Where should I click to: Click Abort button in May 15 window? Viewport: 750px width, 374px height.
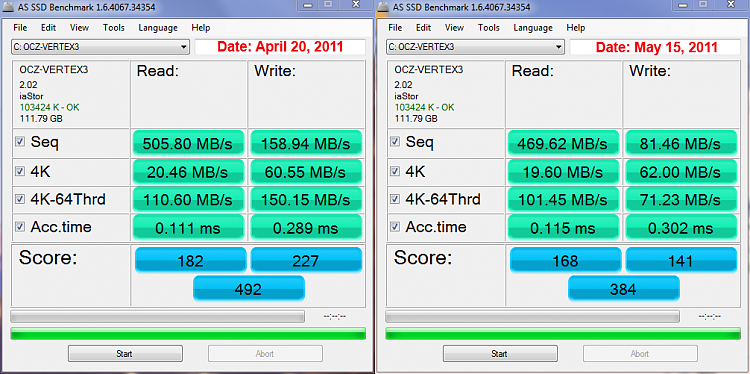[640, 353]
